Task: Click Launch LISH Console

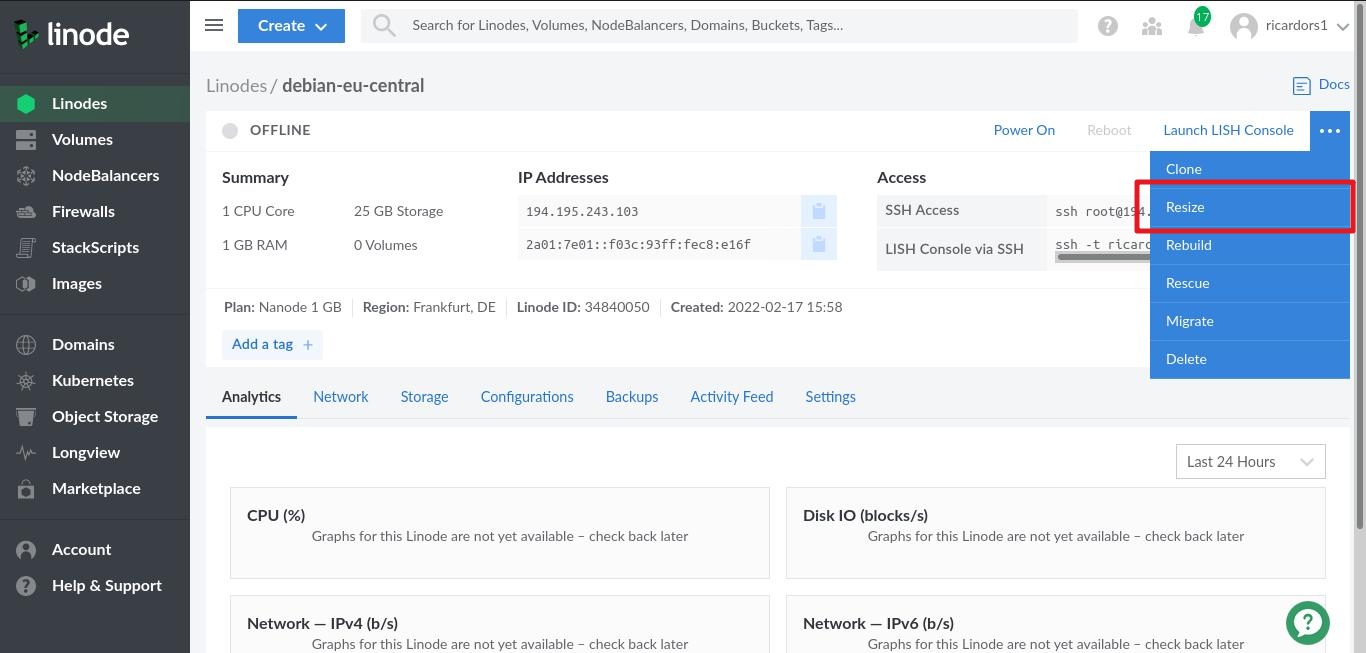Action: [x=1228, y=130]
